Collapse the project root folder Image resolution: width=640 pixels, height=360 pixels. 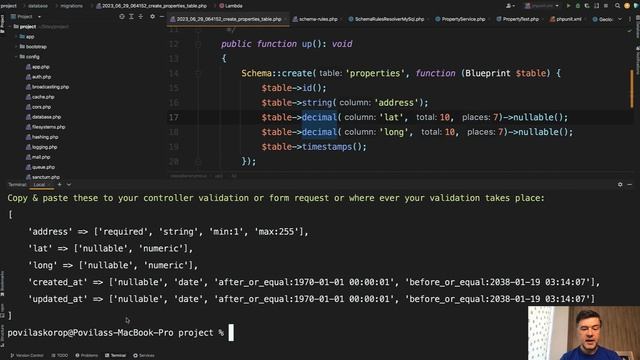click(11, 27)
